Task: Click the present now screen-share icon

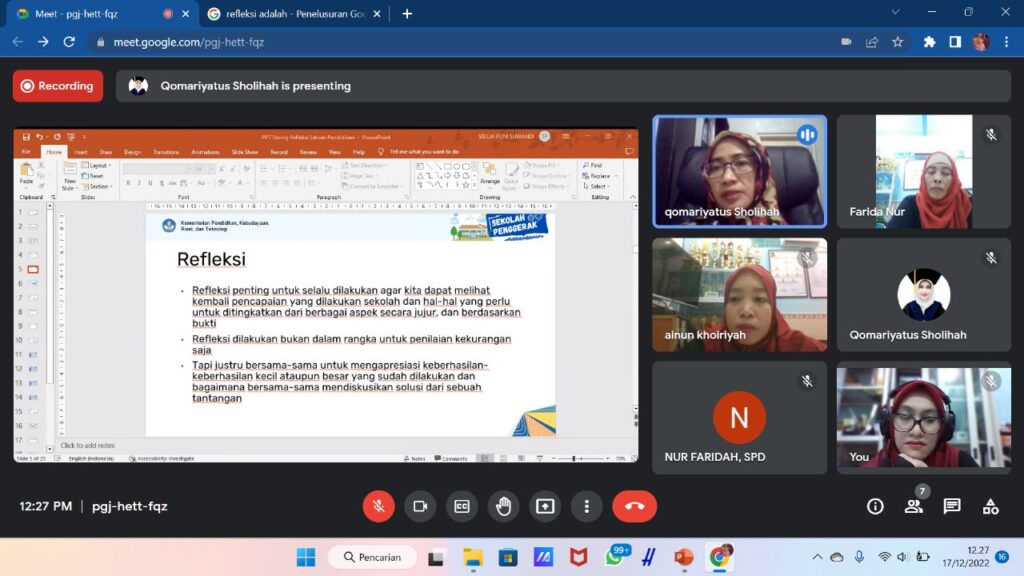Action: (x=545, y=506)
